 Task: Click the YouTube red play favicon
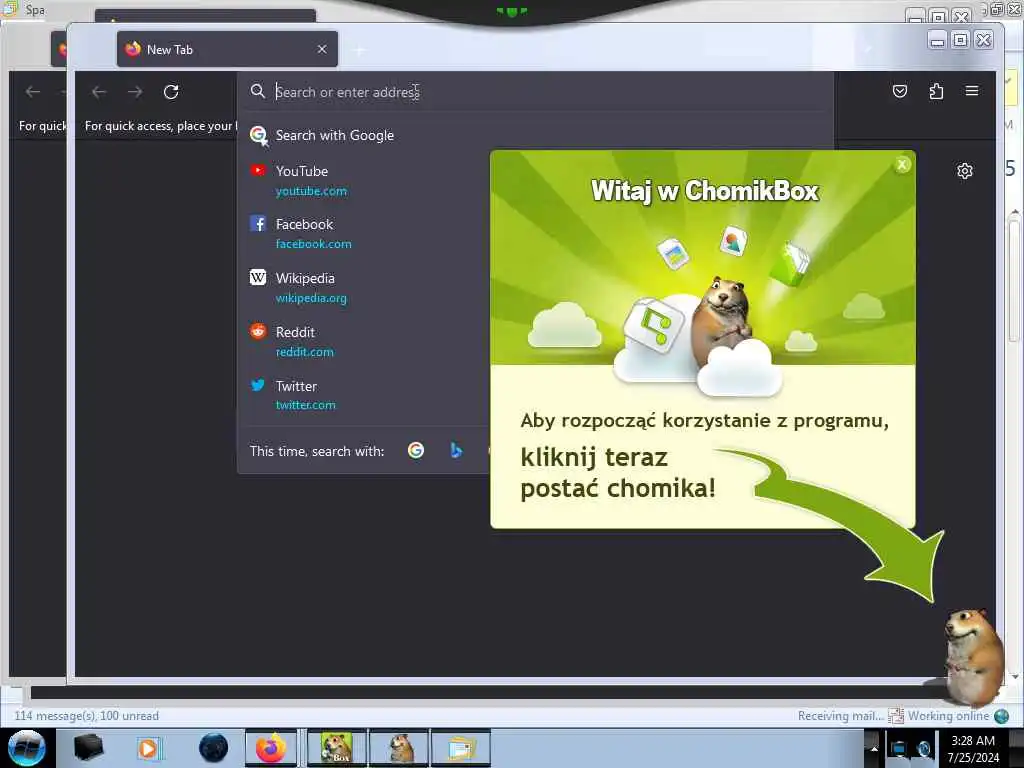[x=258, y=170]
